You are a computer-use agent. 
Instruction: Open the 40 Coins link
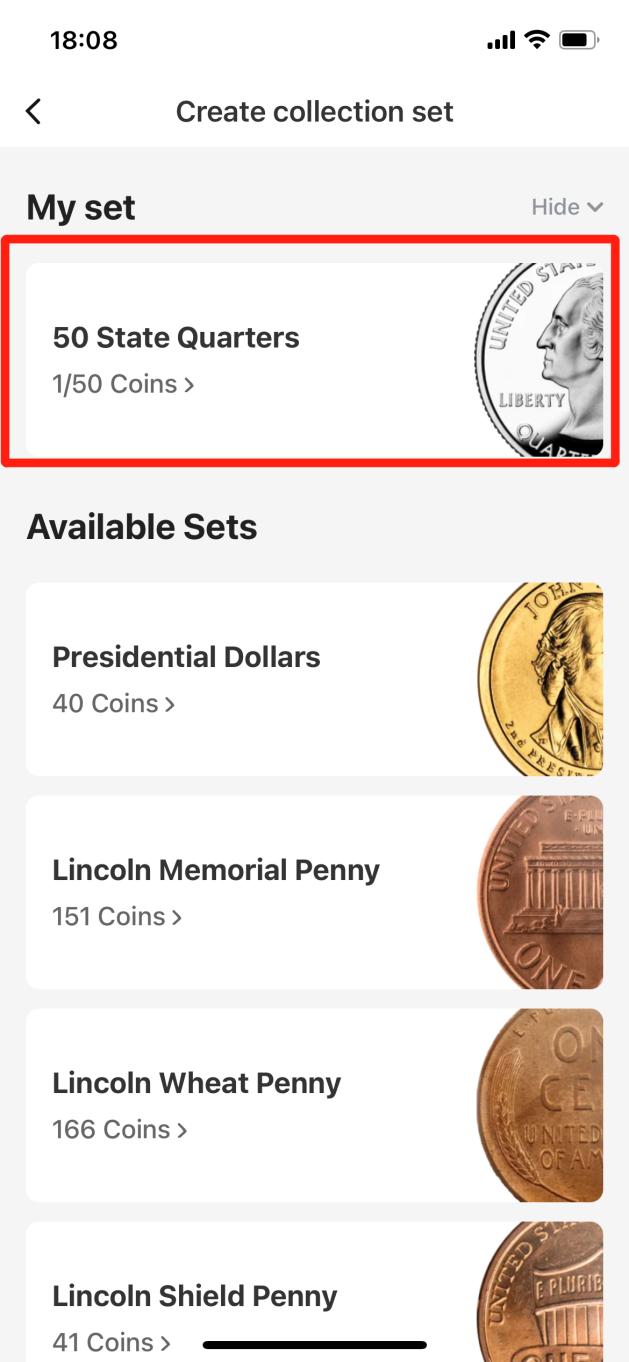113,703
